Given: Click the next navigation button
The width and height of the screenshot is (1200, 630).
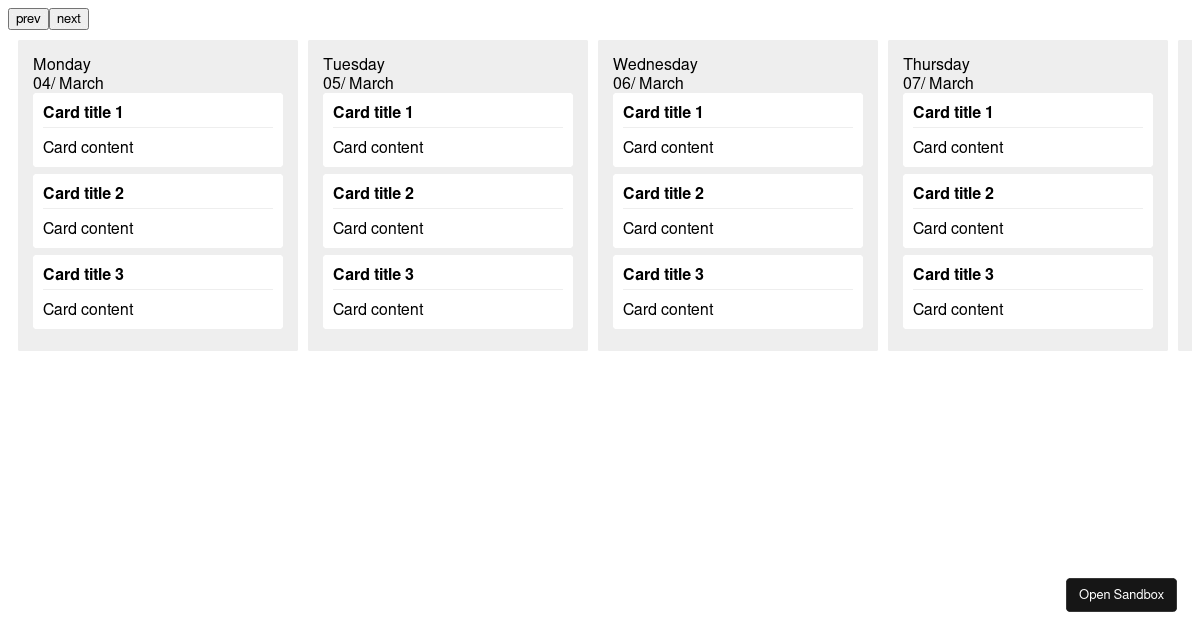Looking at the screenshot, I should point(68,18).
